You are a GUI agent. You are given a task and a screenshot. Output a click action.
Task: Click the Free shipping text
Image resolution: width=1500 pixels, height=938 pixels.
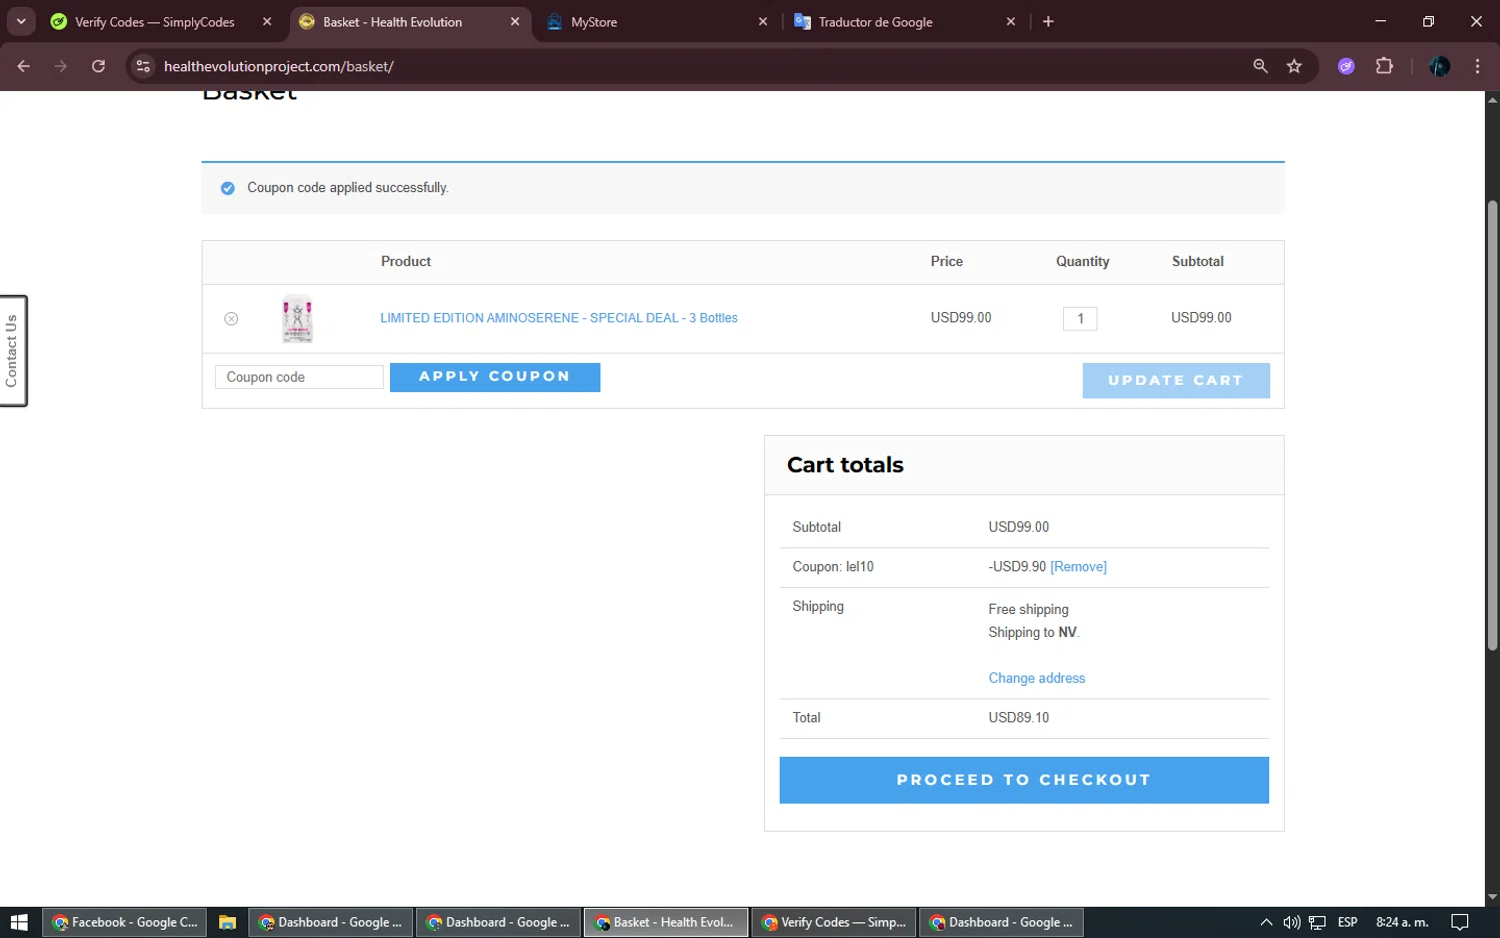[1028, 609]
